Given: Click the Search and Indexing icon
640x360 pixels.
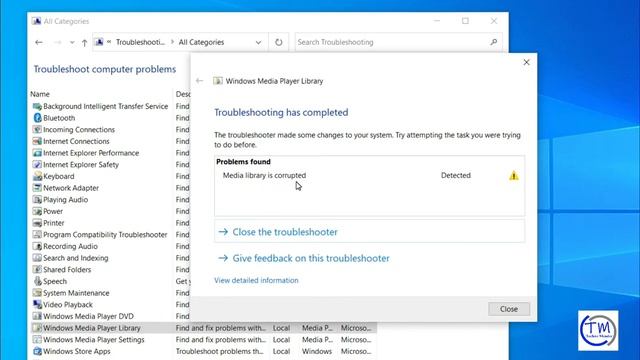Looking at the screenshot, I should point(37,258).
